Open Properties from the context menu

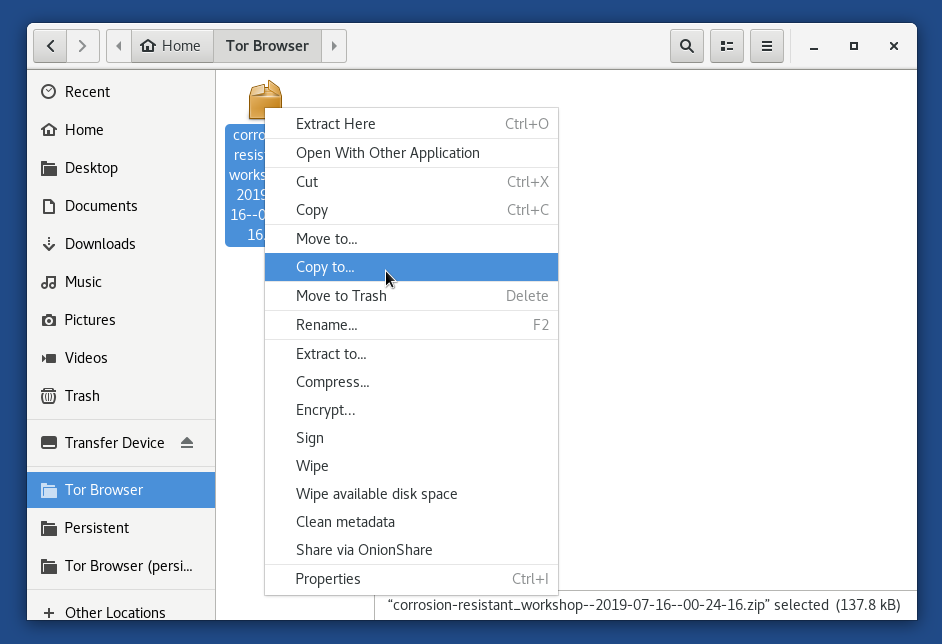(x=412, y=579)
